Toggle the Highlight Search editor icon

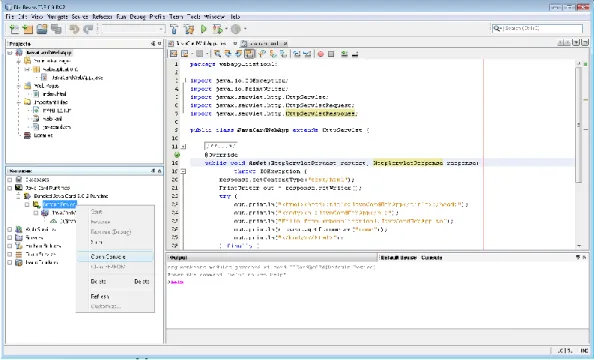[249, 54]
